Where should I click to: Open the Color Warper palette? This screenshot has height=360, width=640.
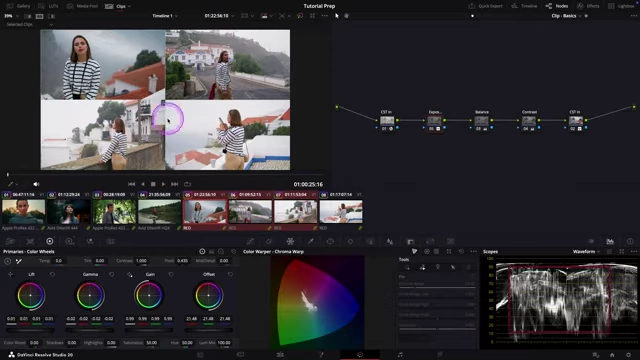tap(290, 241)
